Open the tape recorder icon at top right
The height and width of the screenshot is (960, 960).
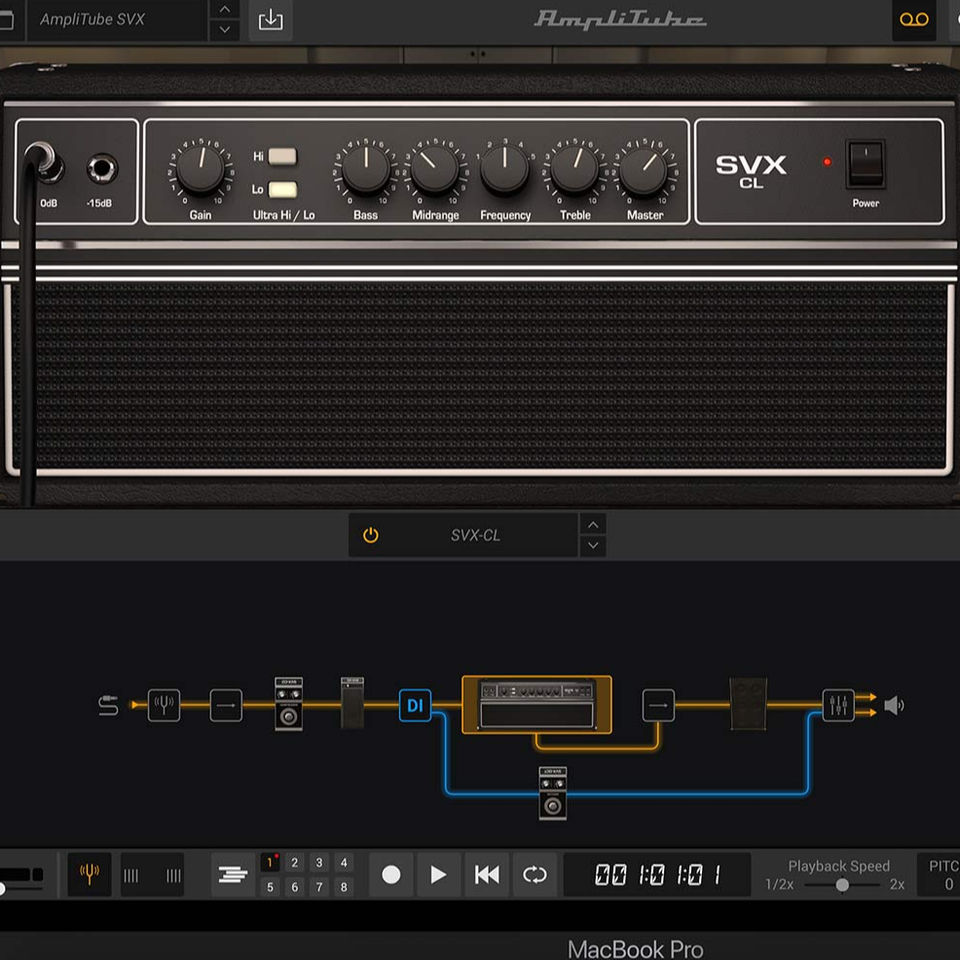point(913,20)
